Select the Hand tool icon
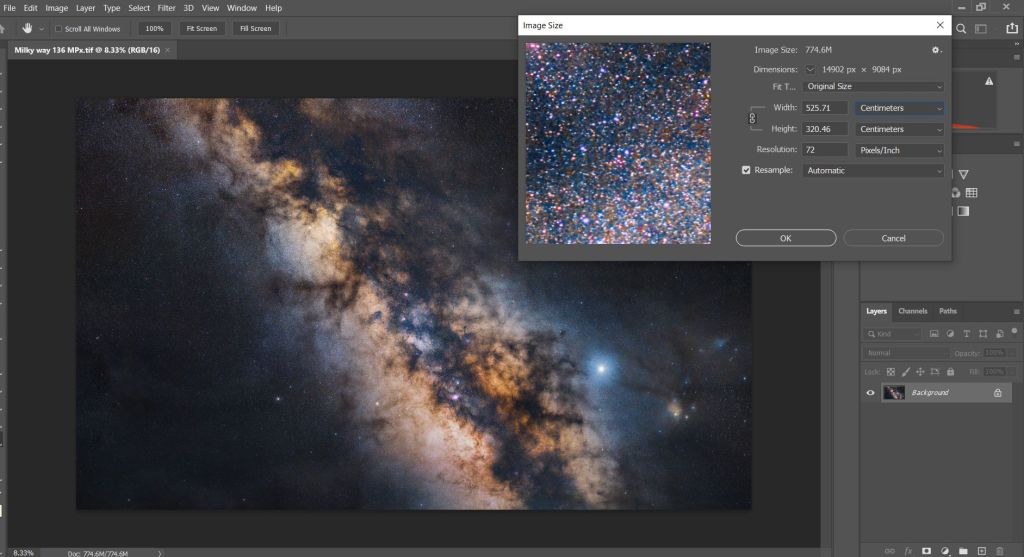The image size is (1024, 557). pyautogui.click(x=27, y=28)
